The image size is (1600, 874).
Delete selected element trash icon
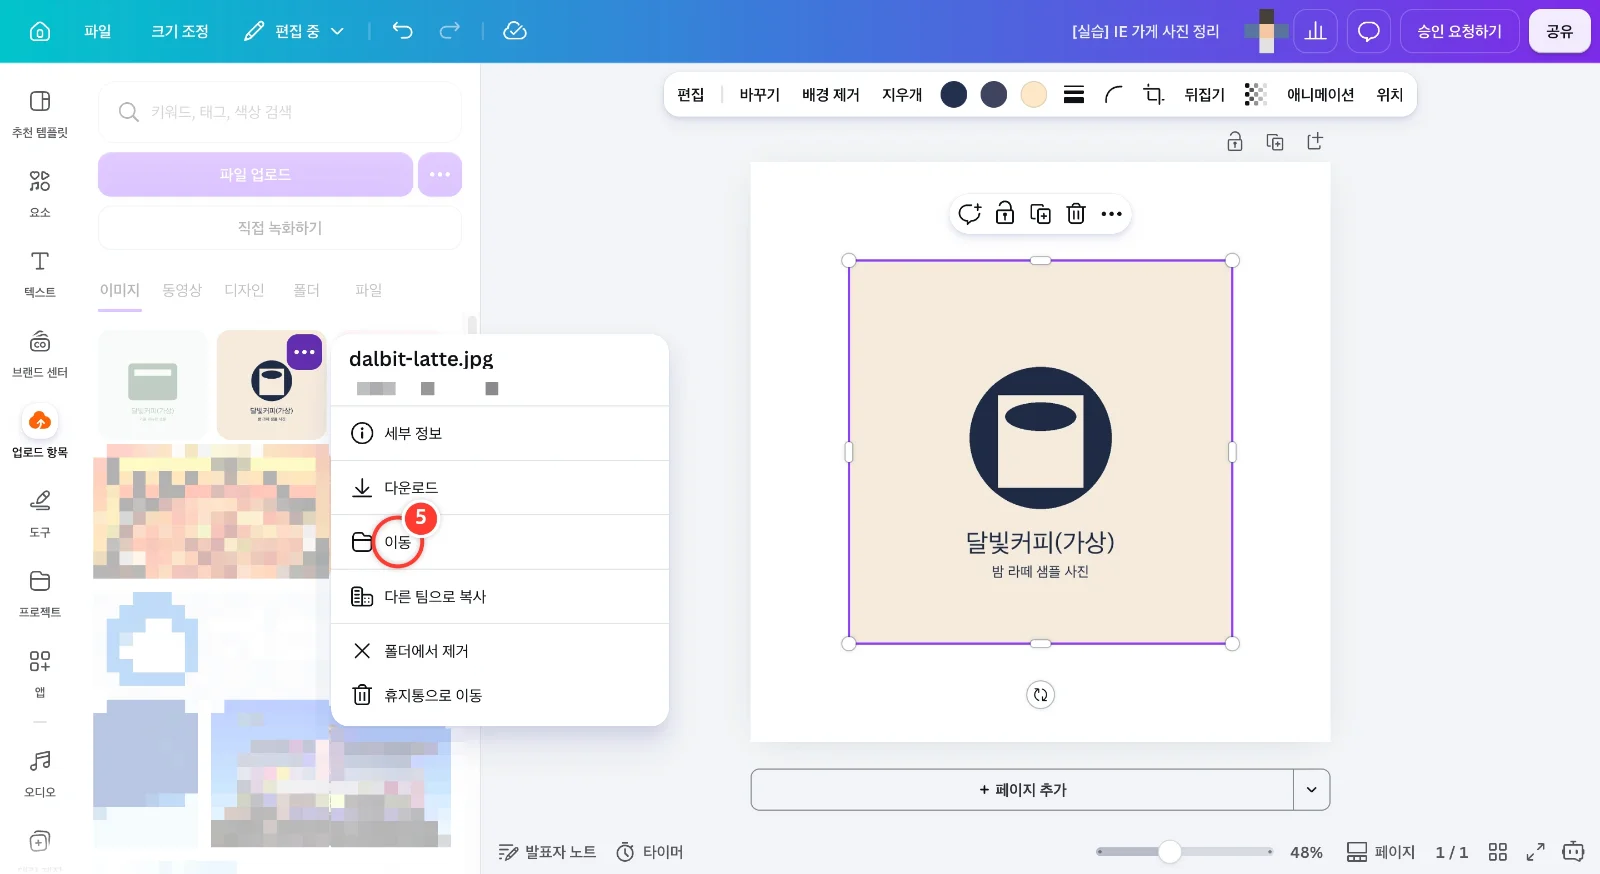[1076, 214]
